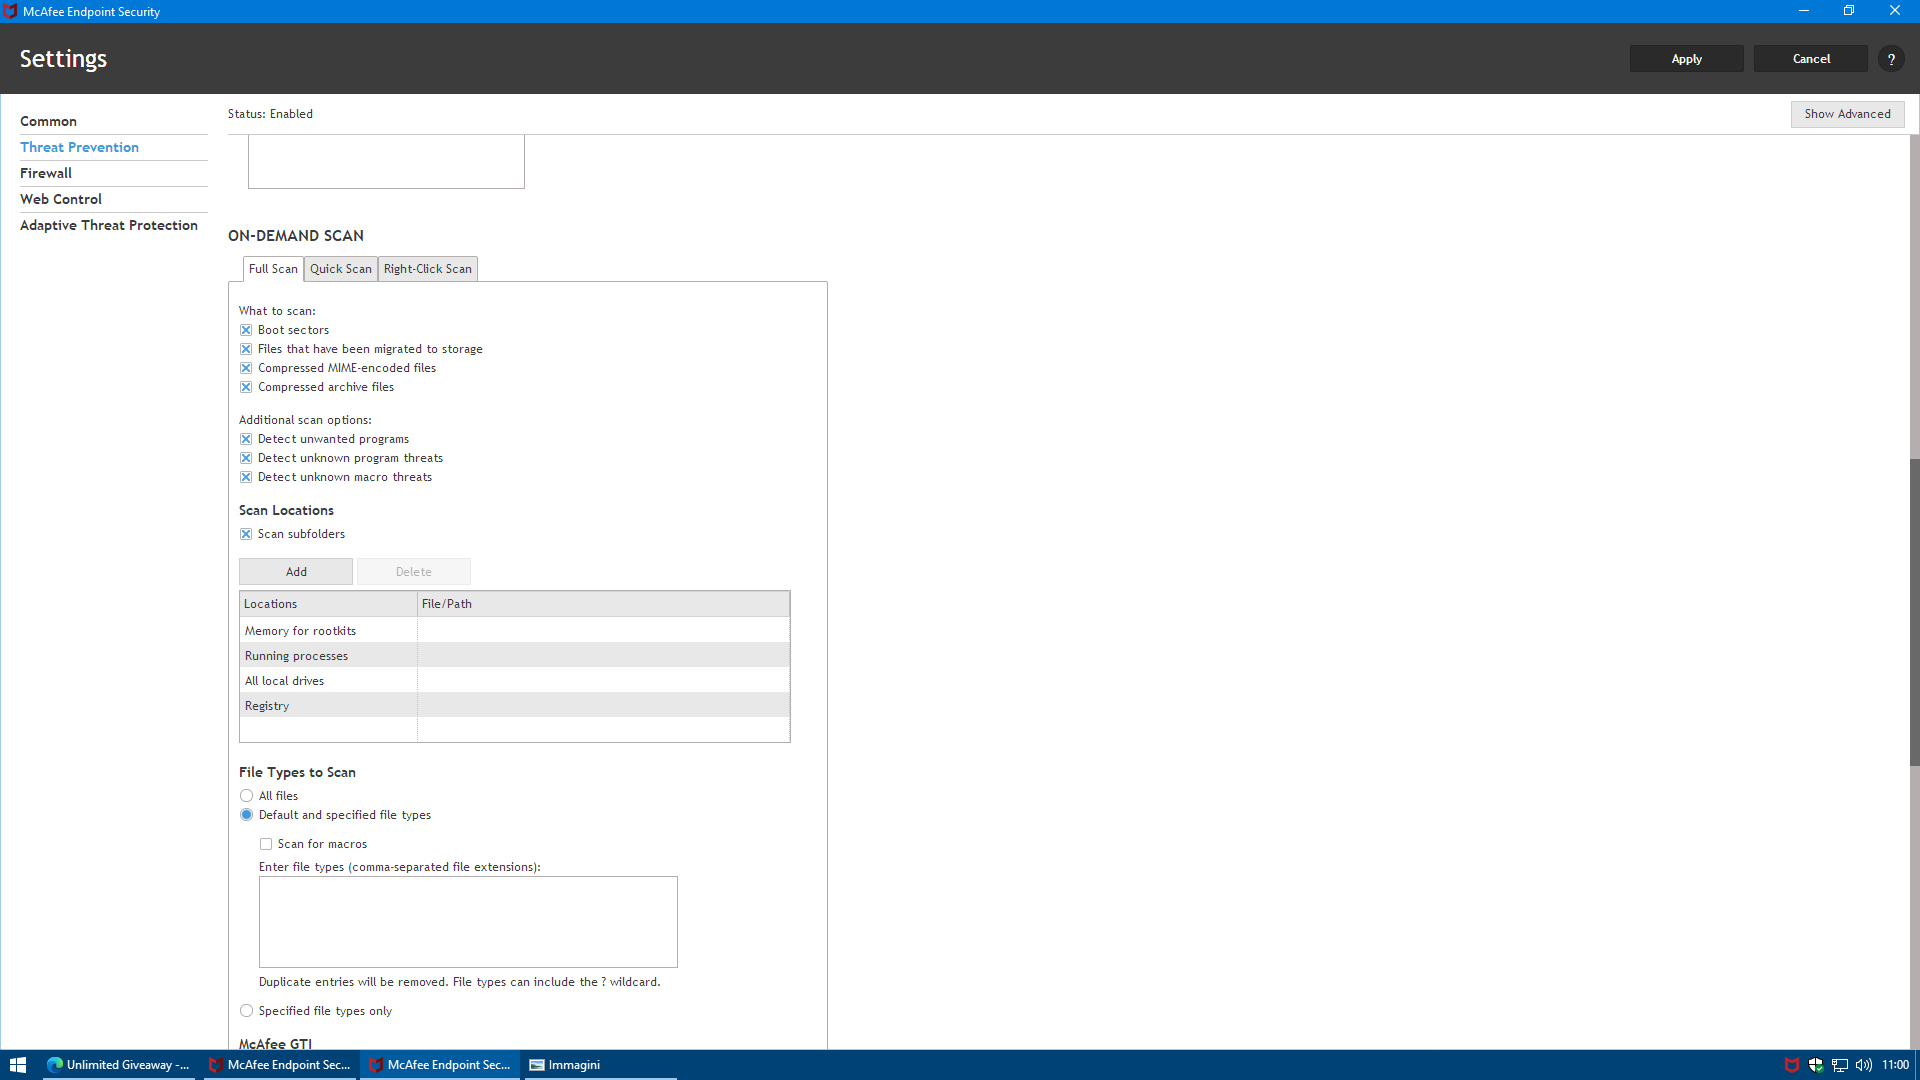The height and width of the screenshot is (1080, 1920).
Task: Click Windows Security tray icon
Action: pos(1816,1065)
